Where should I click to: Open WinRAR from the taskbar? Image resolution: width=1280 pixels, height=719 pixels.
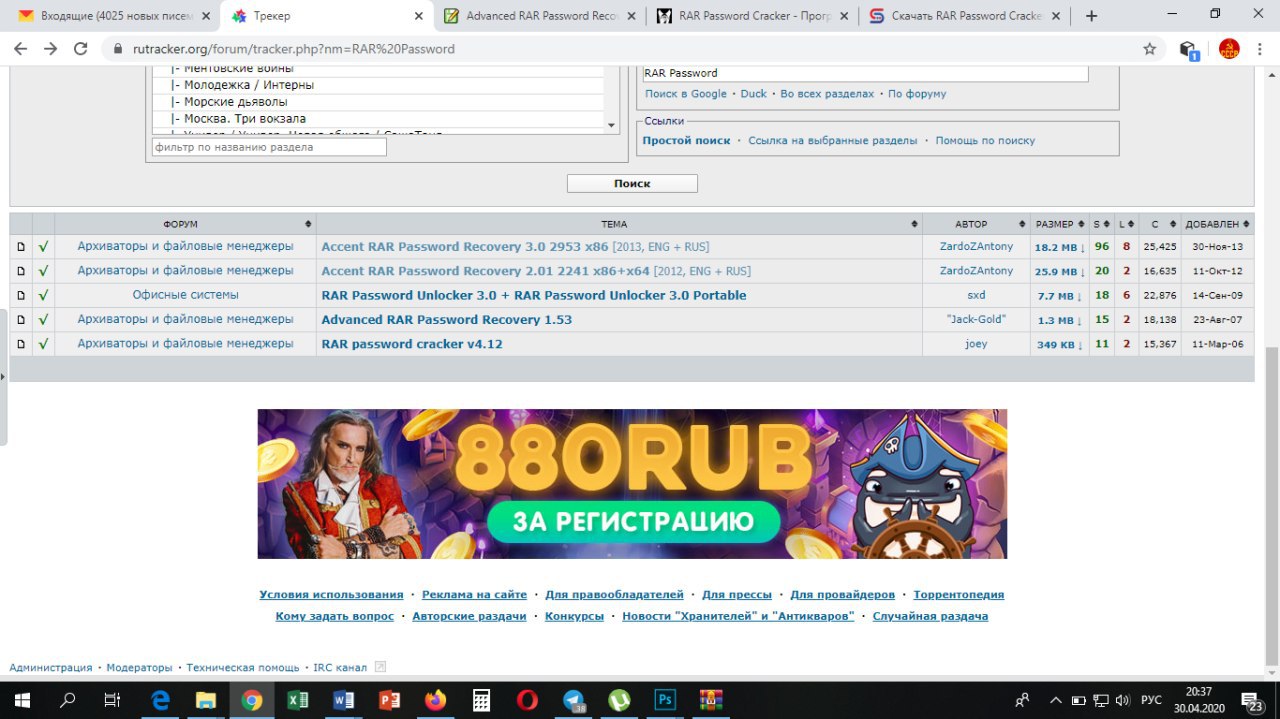(711, 700)
